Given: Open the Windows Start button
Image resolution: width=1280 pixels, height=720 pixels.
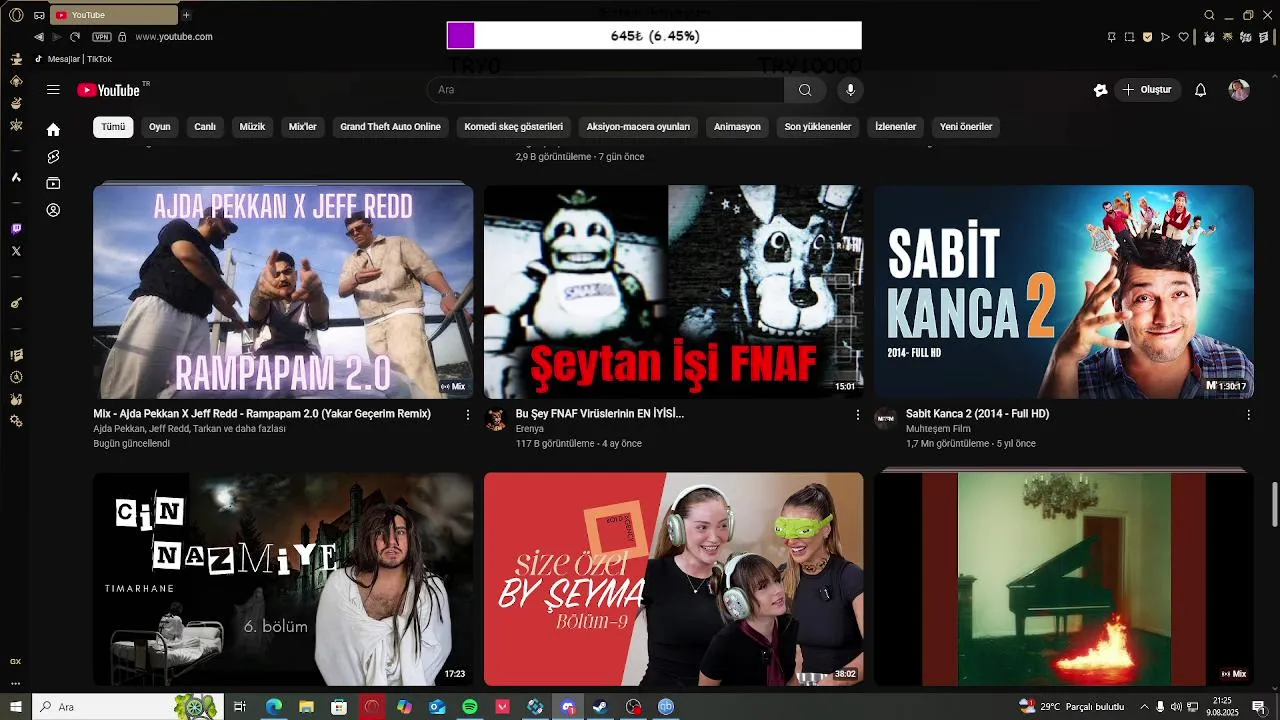Looking at the screenshot, I should point(16,707).
